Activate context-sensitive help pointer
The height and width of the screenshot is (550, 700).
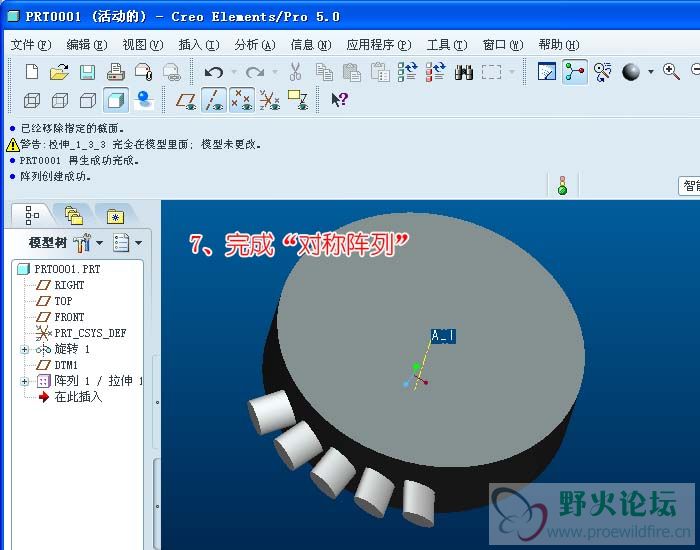tap(339, 99)
